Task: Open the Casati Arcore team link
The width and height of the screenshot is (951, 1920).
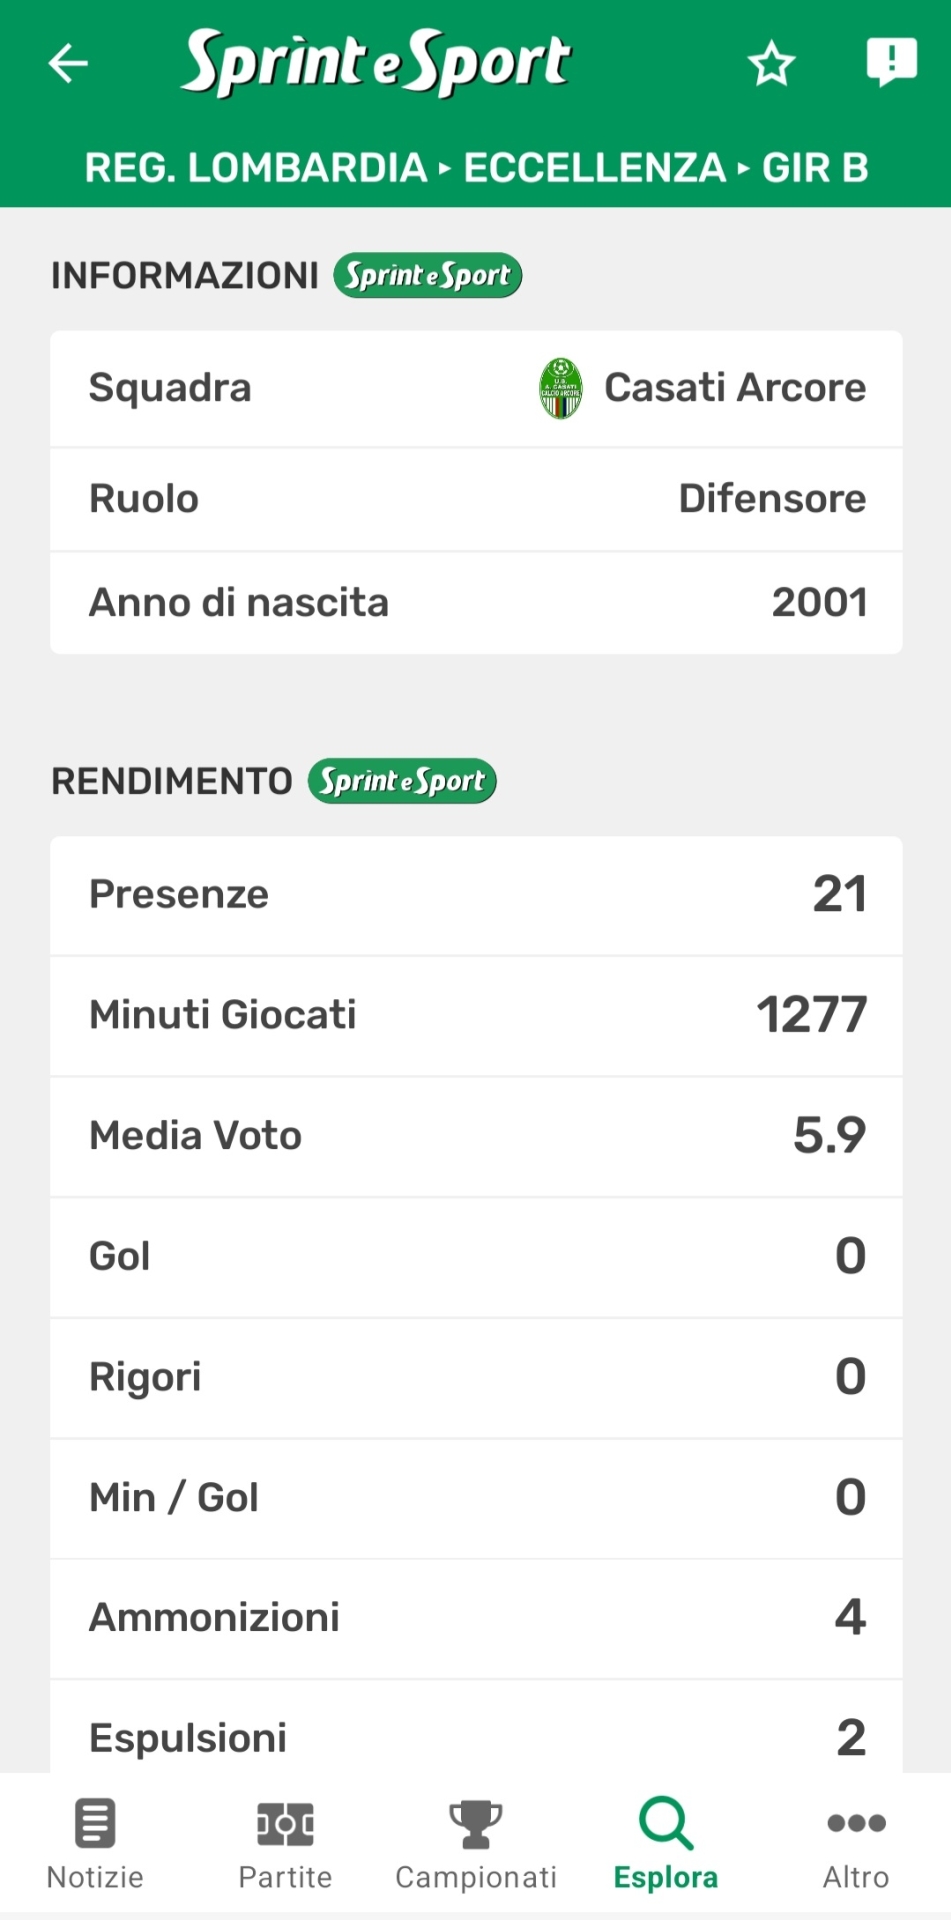Action: pyautogui.click(x=735, y=388)
